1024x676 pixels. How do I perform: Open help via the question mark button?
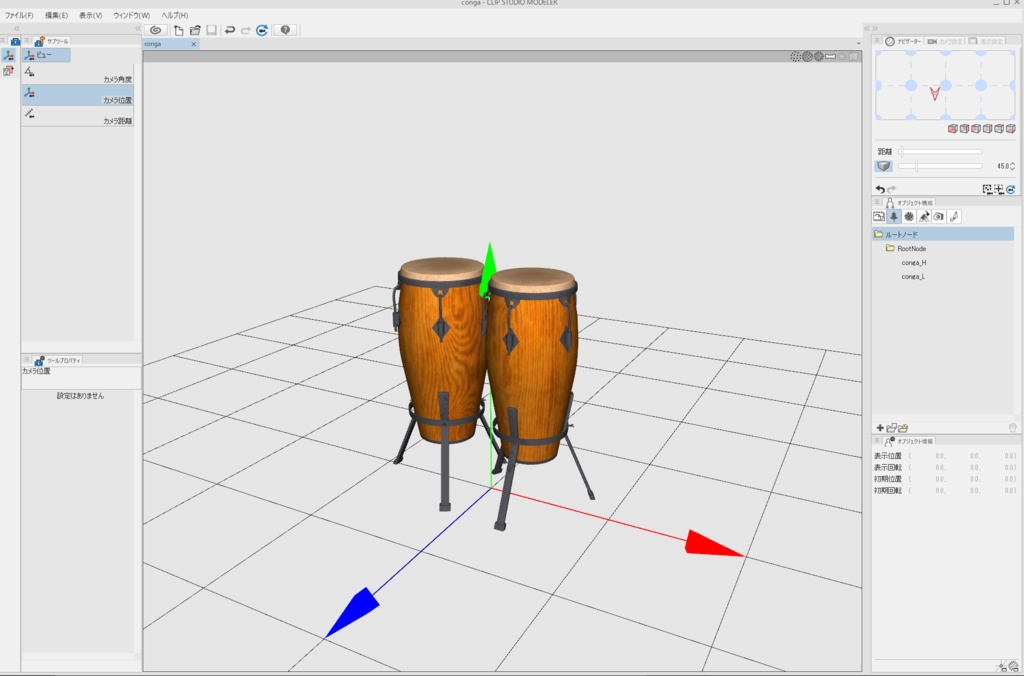pyautogui.click(x=285, y=30)
